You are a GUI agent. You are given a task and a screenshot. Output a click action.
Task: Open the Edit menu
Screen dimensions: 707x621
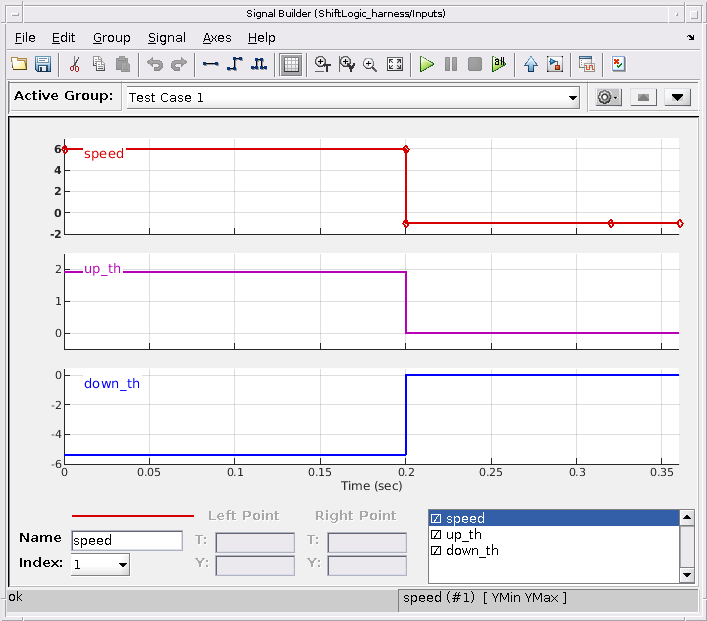pos(63,38)
